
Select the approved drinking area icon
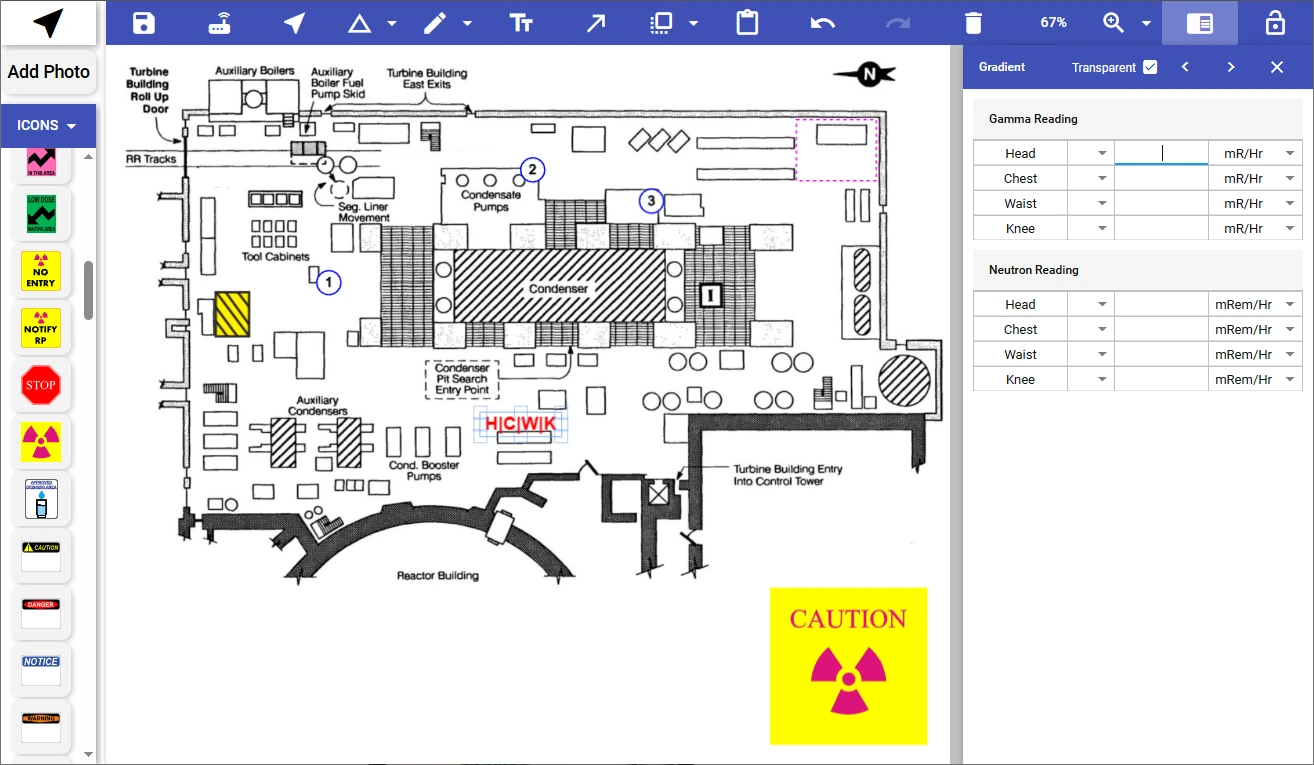[41, 499]
